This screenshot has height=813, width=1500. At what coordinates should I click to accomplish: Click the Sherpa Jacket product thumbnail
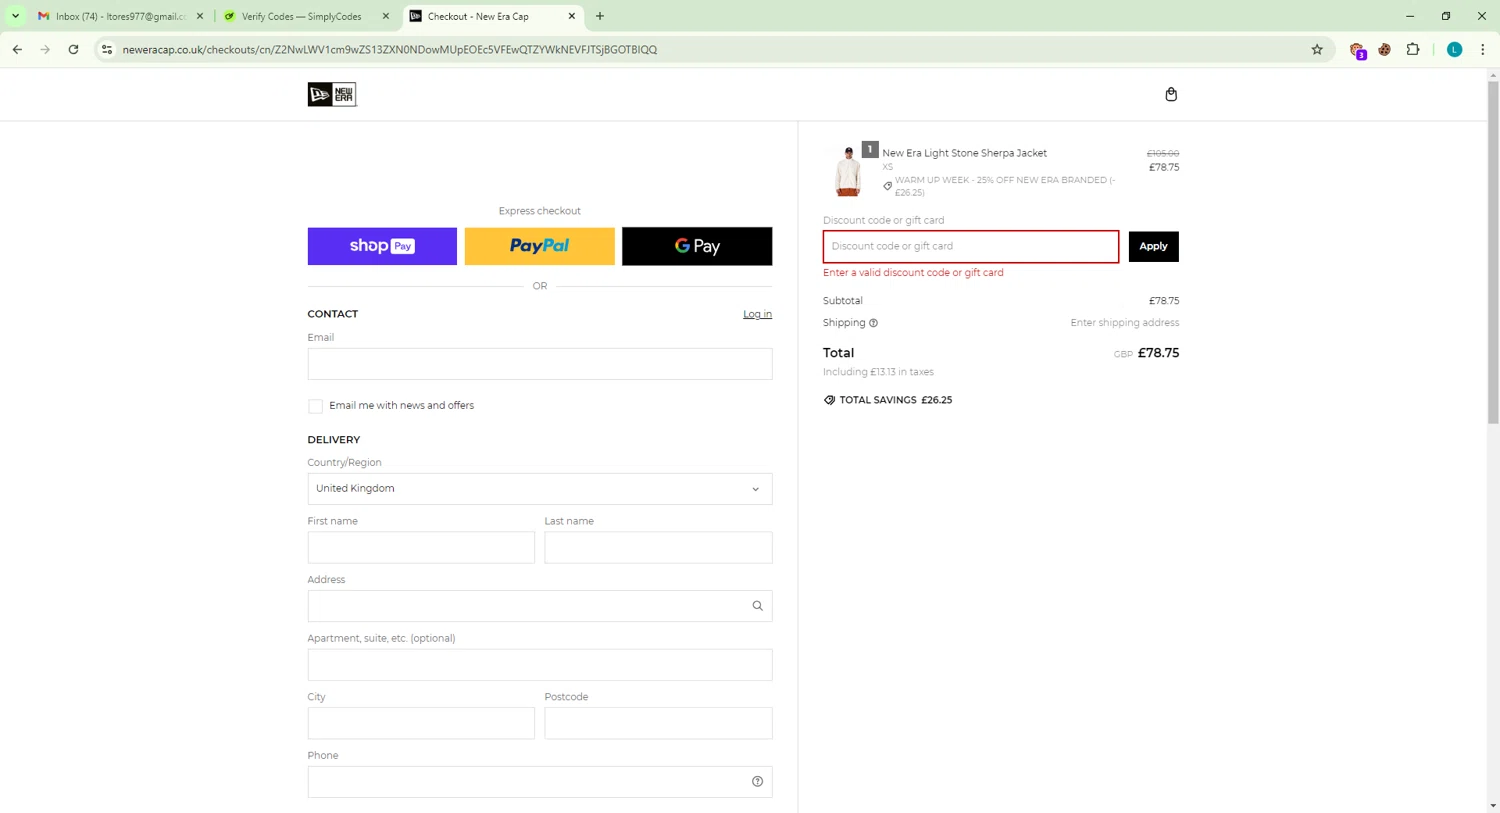coord(848,170)
